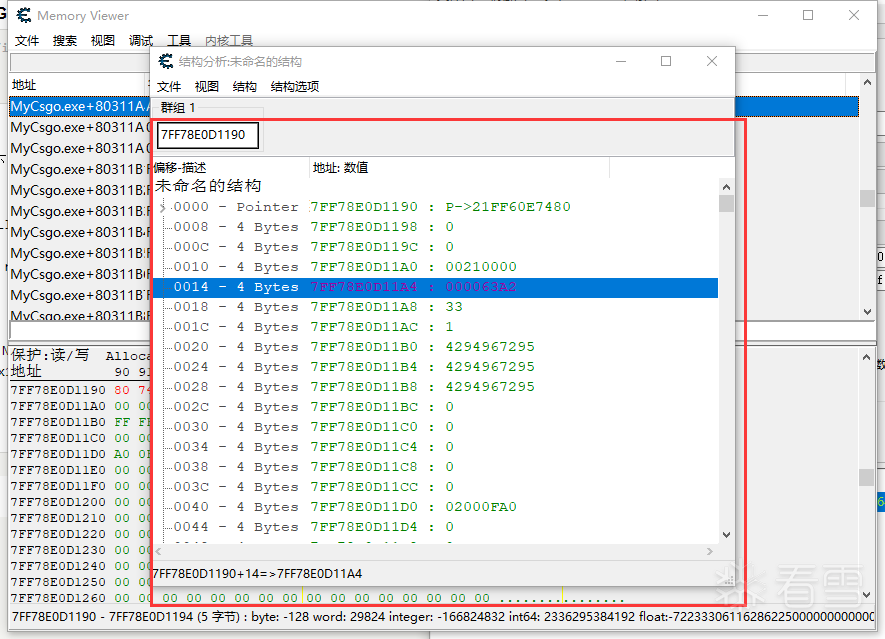Click hex address 7FF78E0D1200 in hex view
The height and width of the screenshot is (639, 885).
coord(58,502)
